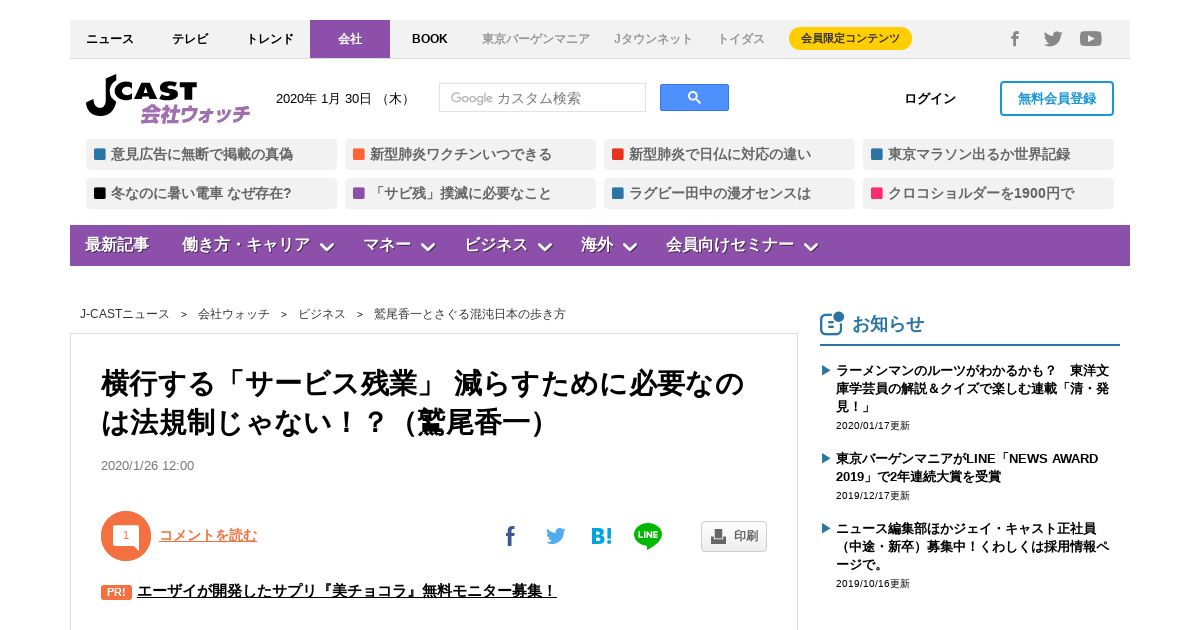Click the J-CAST 会社ウォッチ logo
The height and width of the screenshot is (630, 1200).
point(168,98)
